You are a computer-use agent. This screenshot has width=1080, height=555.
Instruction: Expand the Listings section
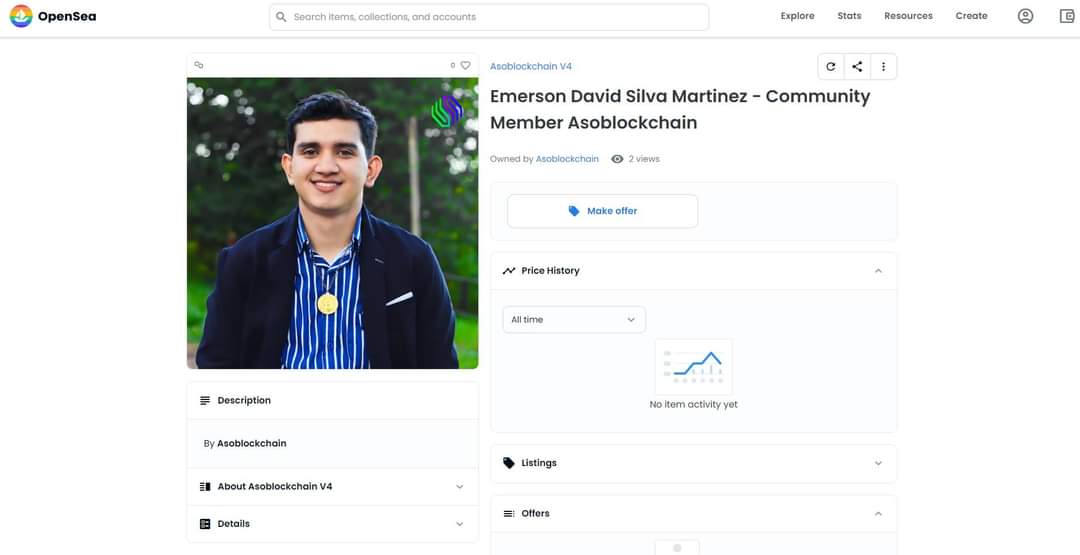(x=878, y=463)
